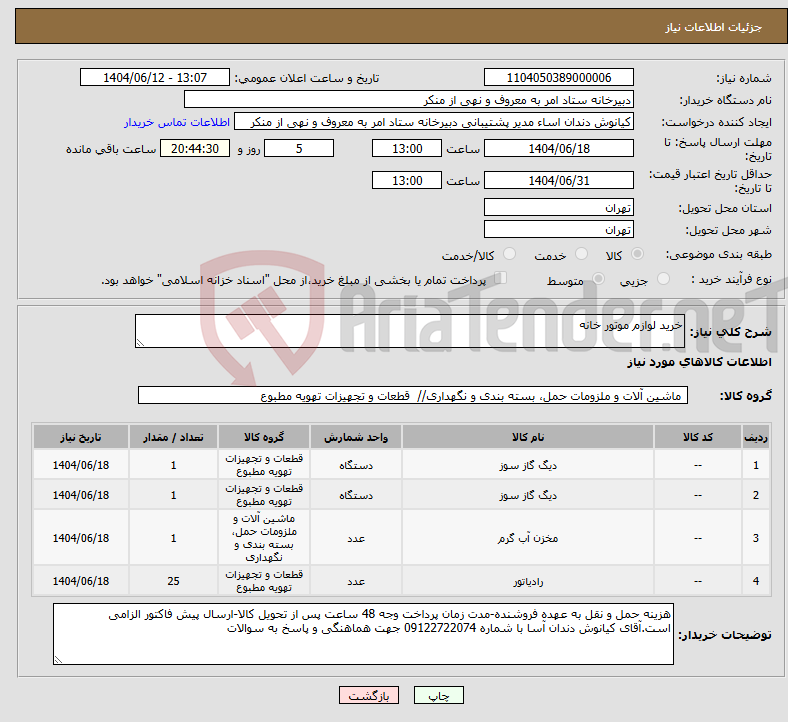Click the مخزن آب گرم item name
Screen dimensions: 788x722
click(528, 538)
